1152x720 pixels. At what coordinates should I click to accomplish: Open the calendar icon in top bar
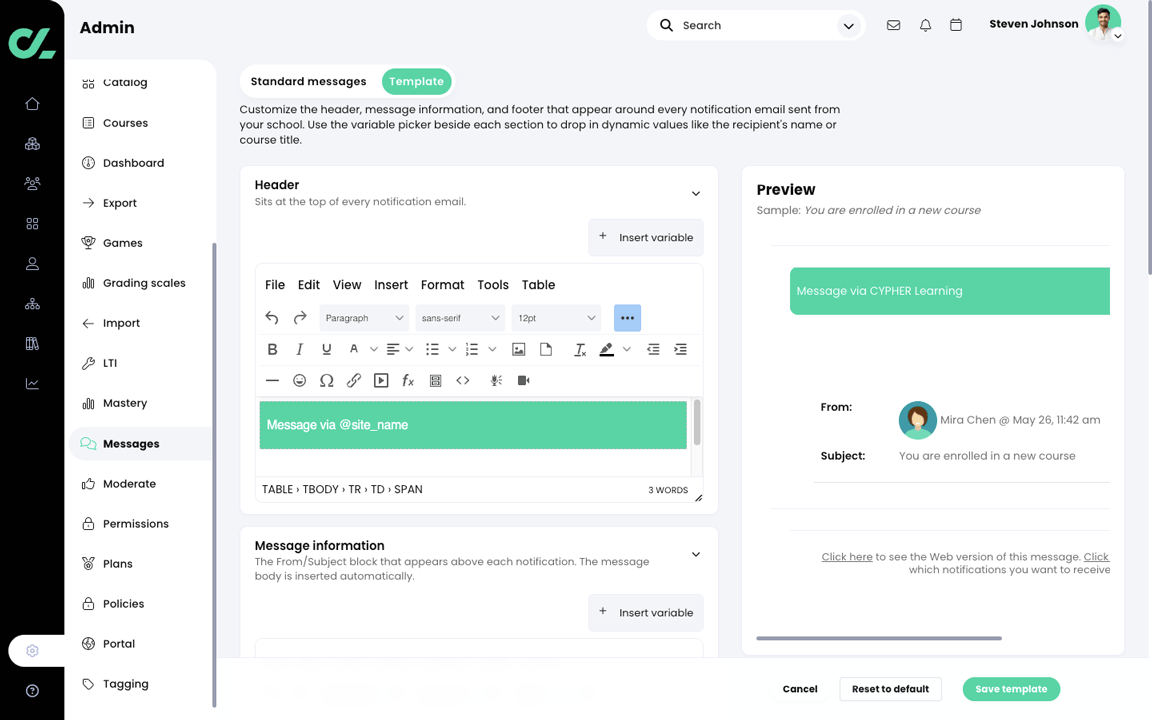pos(956,25)
